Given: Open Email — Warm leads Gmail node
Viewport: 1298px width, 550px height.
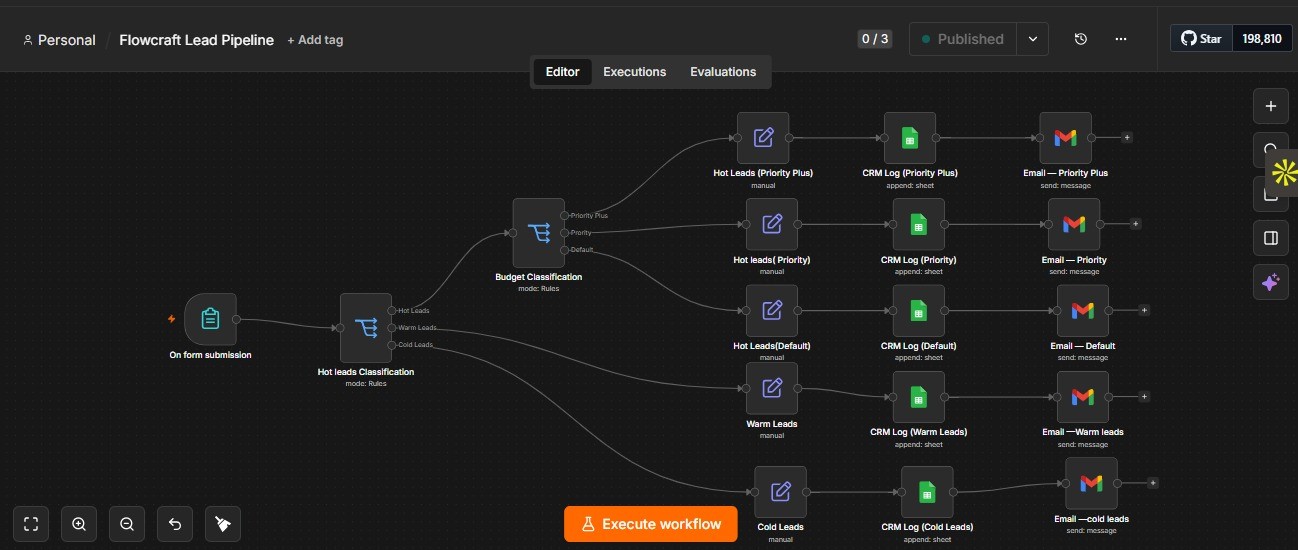Looking at the screenshot, I should [1083, 397].
